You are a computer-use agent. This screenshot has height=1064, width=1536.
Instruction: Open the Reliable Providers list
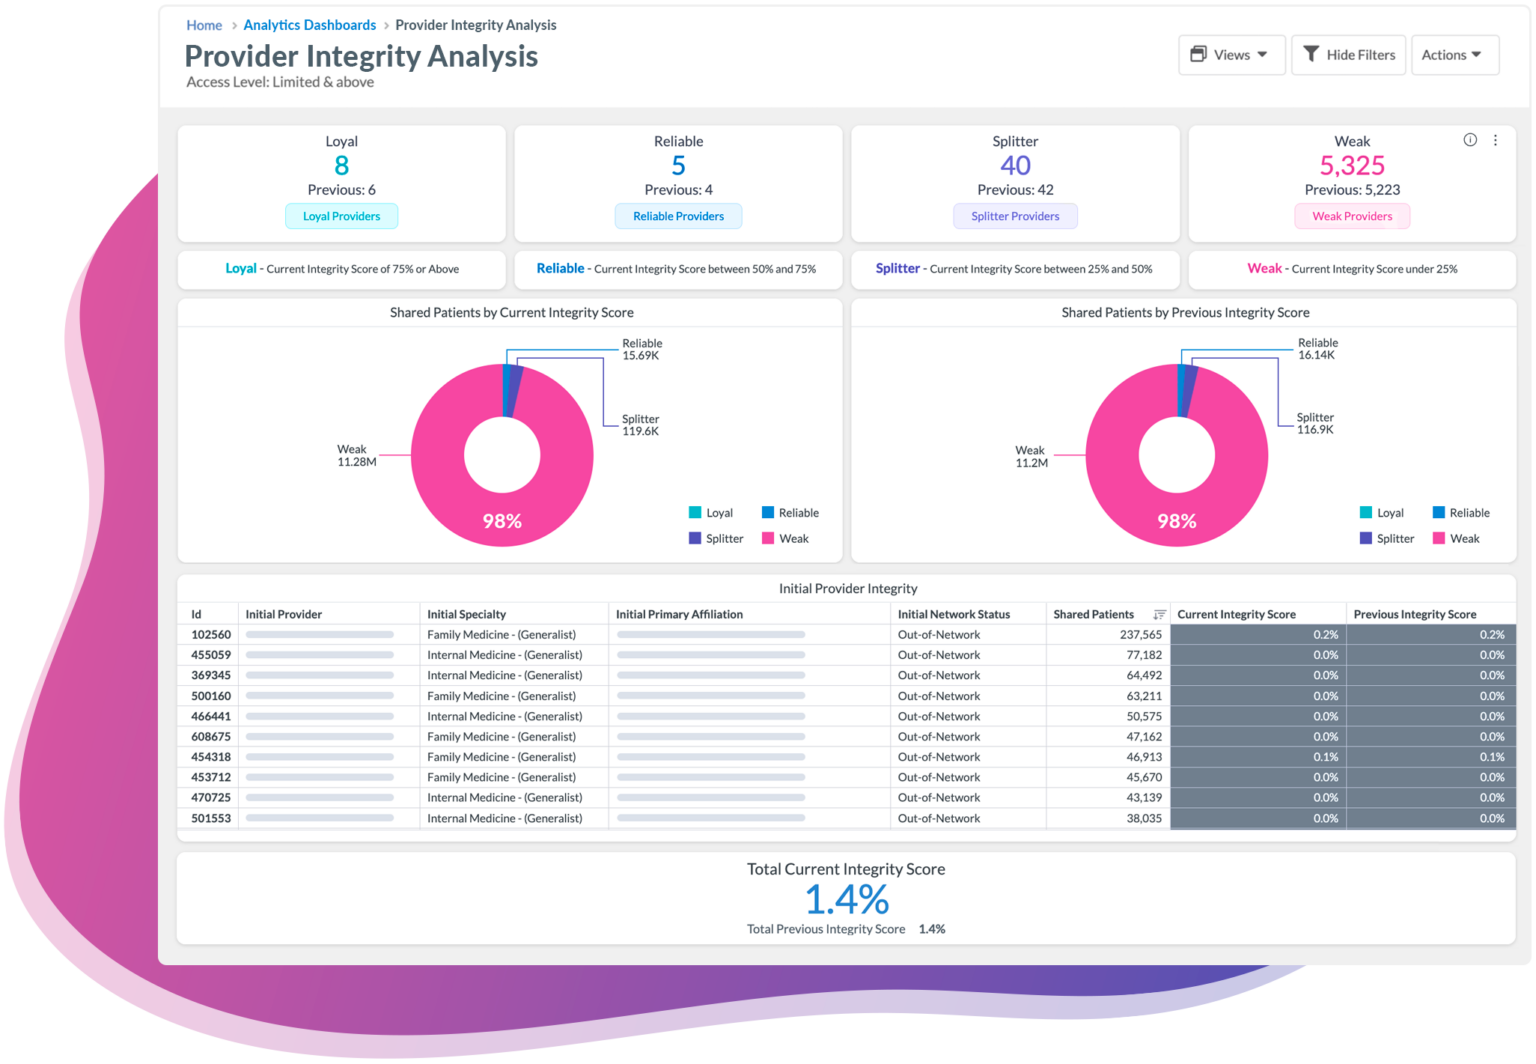pyautogui.click(x=678, y=216)
